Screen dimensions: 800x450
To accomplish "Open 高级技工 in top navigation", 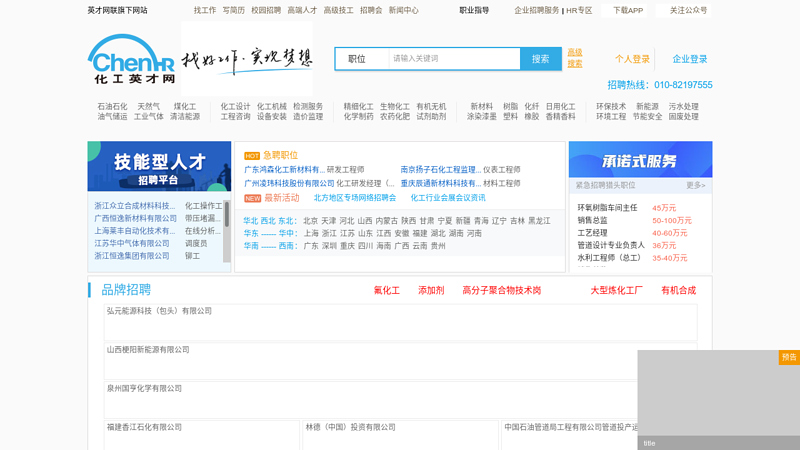I will (x=338, y=10).
